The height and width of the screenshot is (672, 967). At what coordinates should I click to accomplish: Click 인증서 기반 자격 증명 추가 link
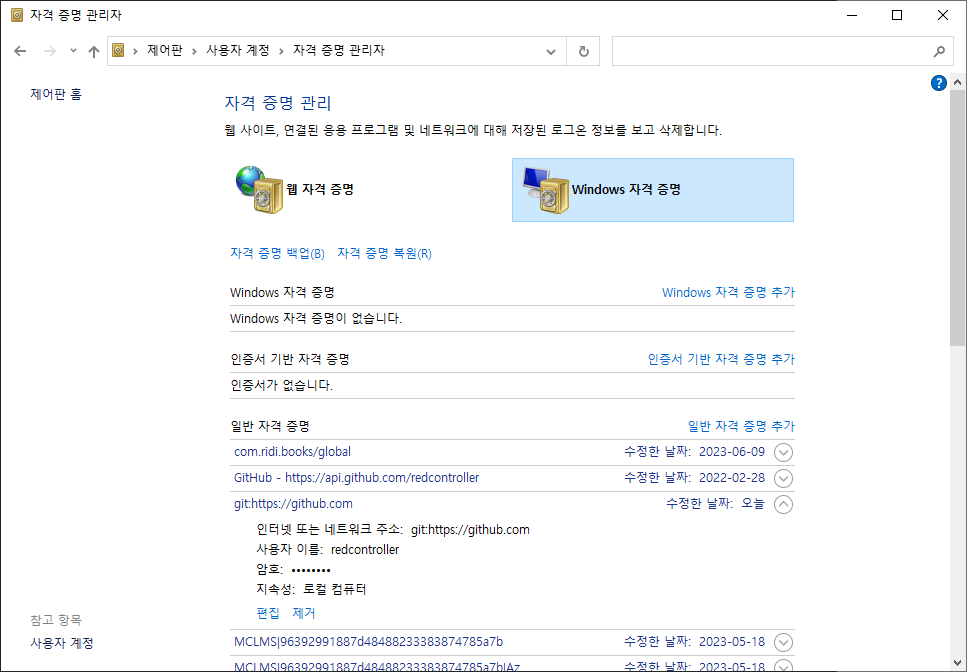pyautogui.click(x=721, y=359)
